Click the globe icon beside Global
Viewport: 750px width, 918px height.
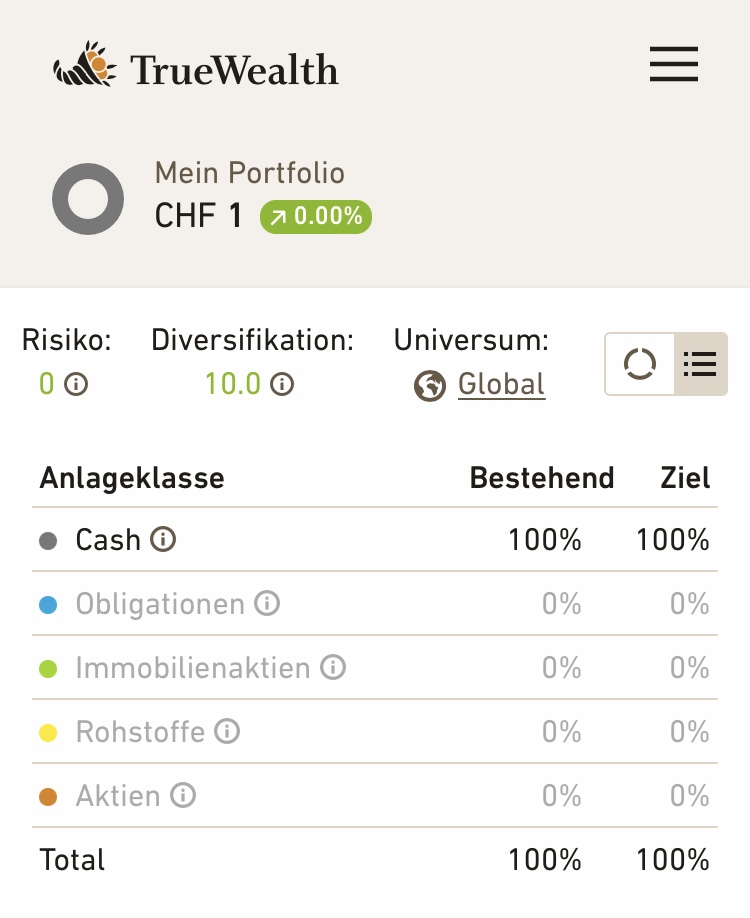click(430, 385)
